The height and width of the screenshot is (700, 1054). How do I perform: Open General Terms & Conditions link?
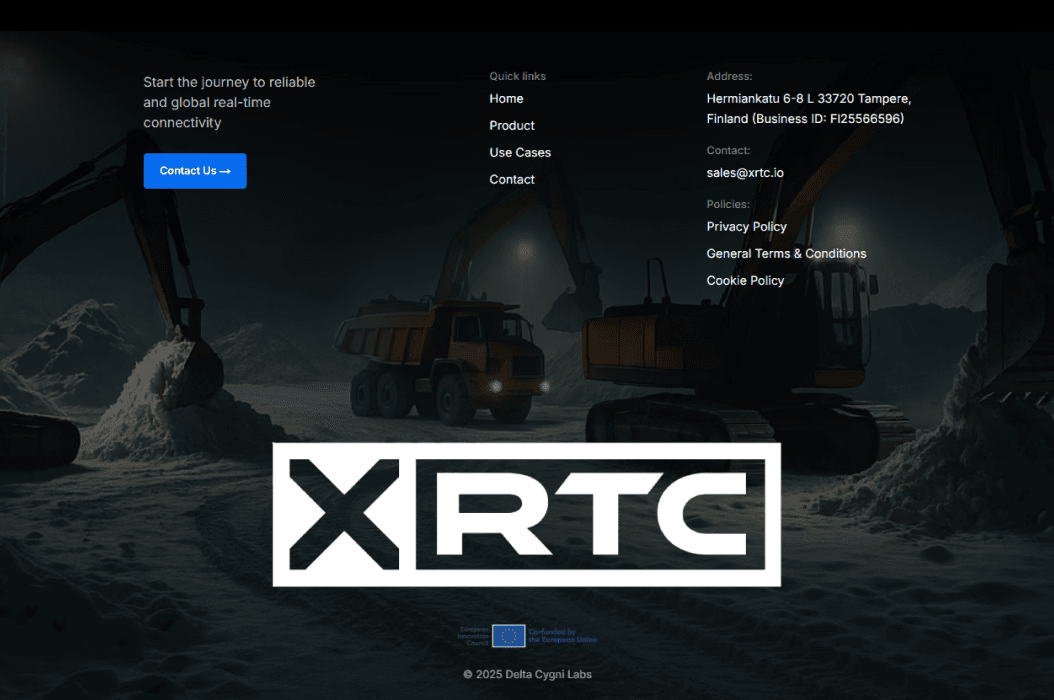[x=786, y=254]
